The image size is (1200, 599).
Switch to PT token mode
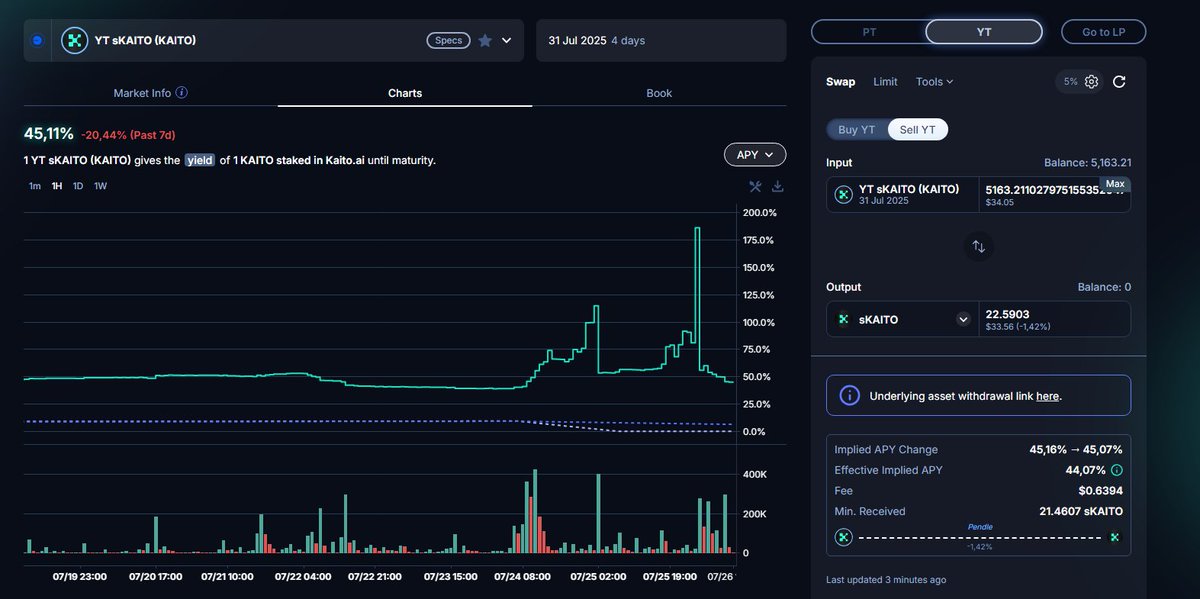tap(869, 32)
